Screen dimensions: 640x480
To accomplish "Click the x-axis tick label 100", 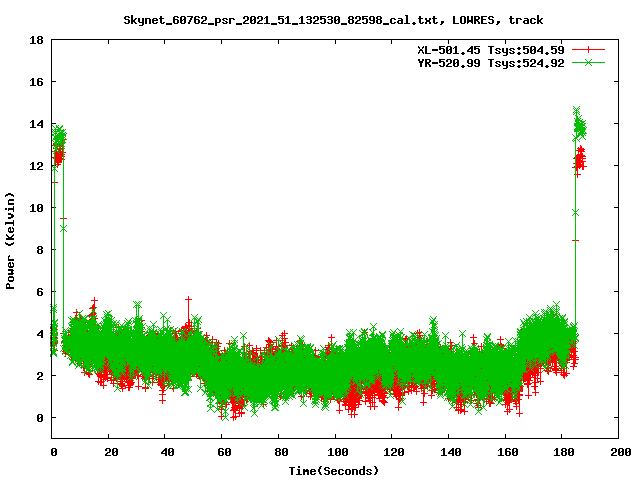I will click(x=338, y=452).
